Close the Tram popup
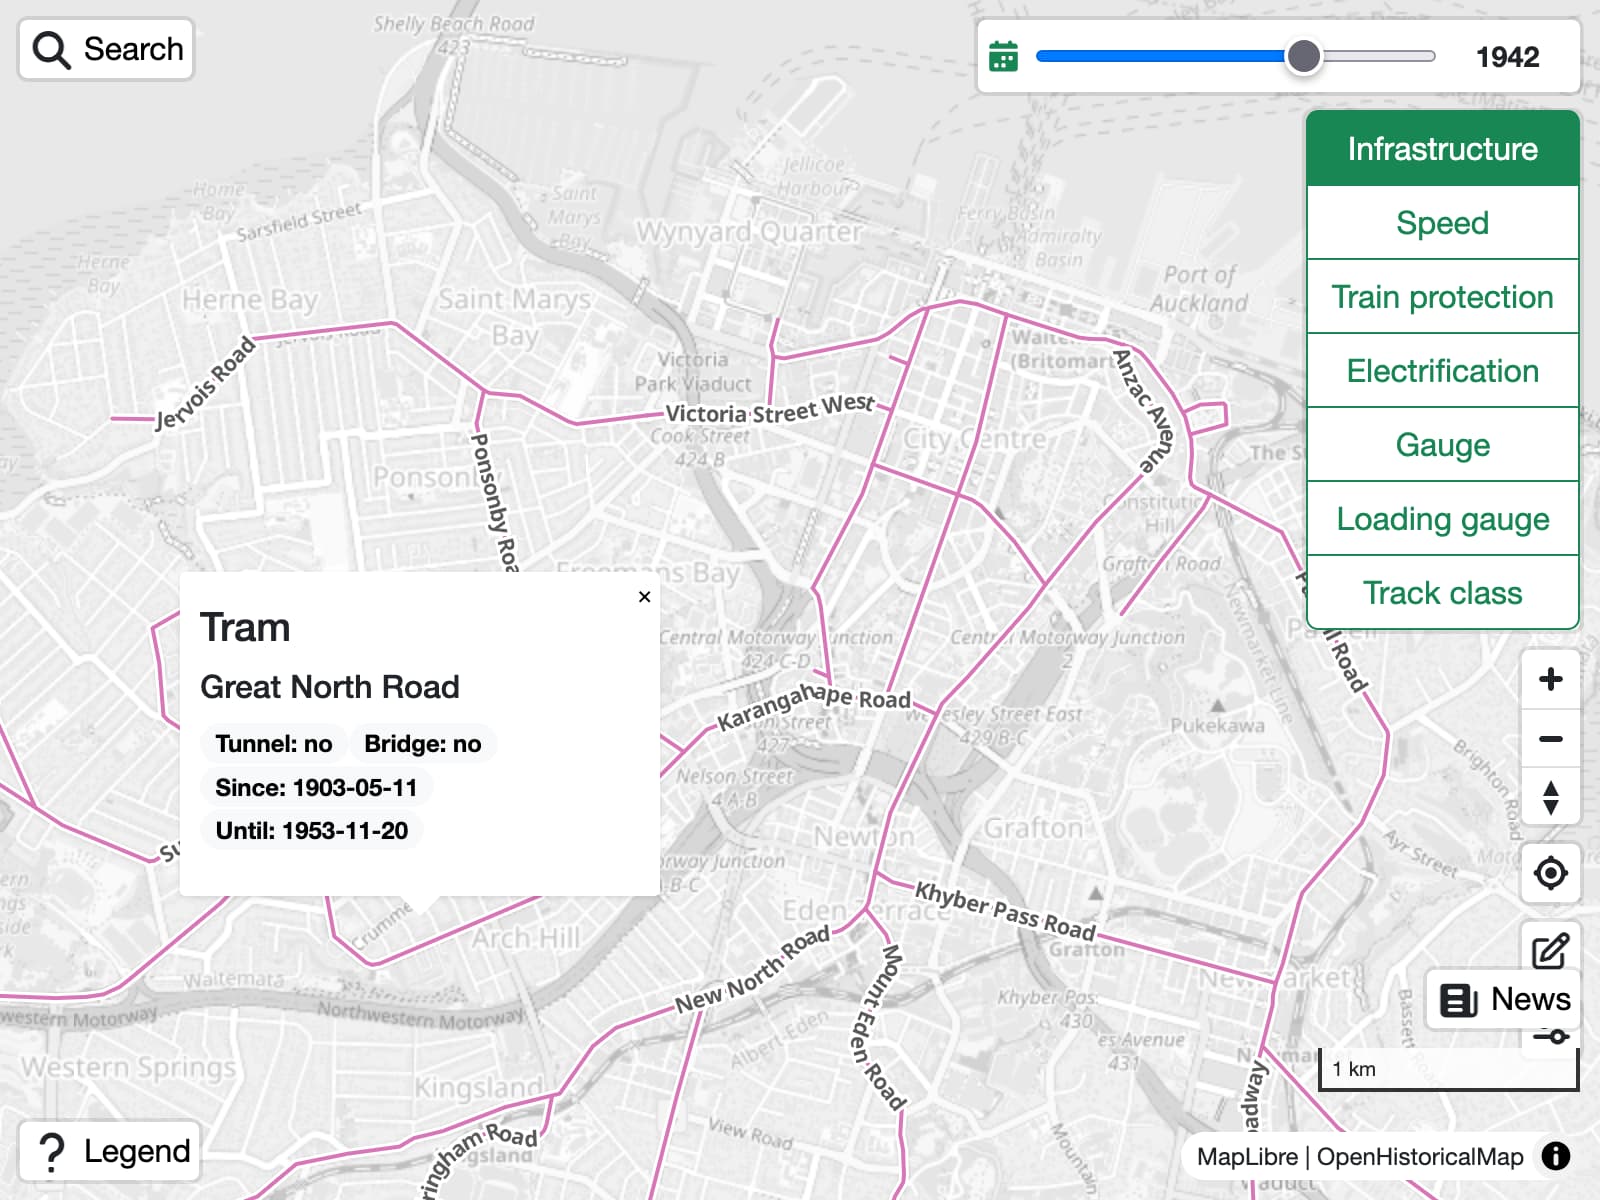 pyautogui.click(x=645, y=597)
